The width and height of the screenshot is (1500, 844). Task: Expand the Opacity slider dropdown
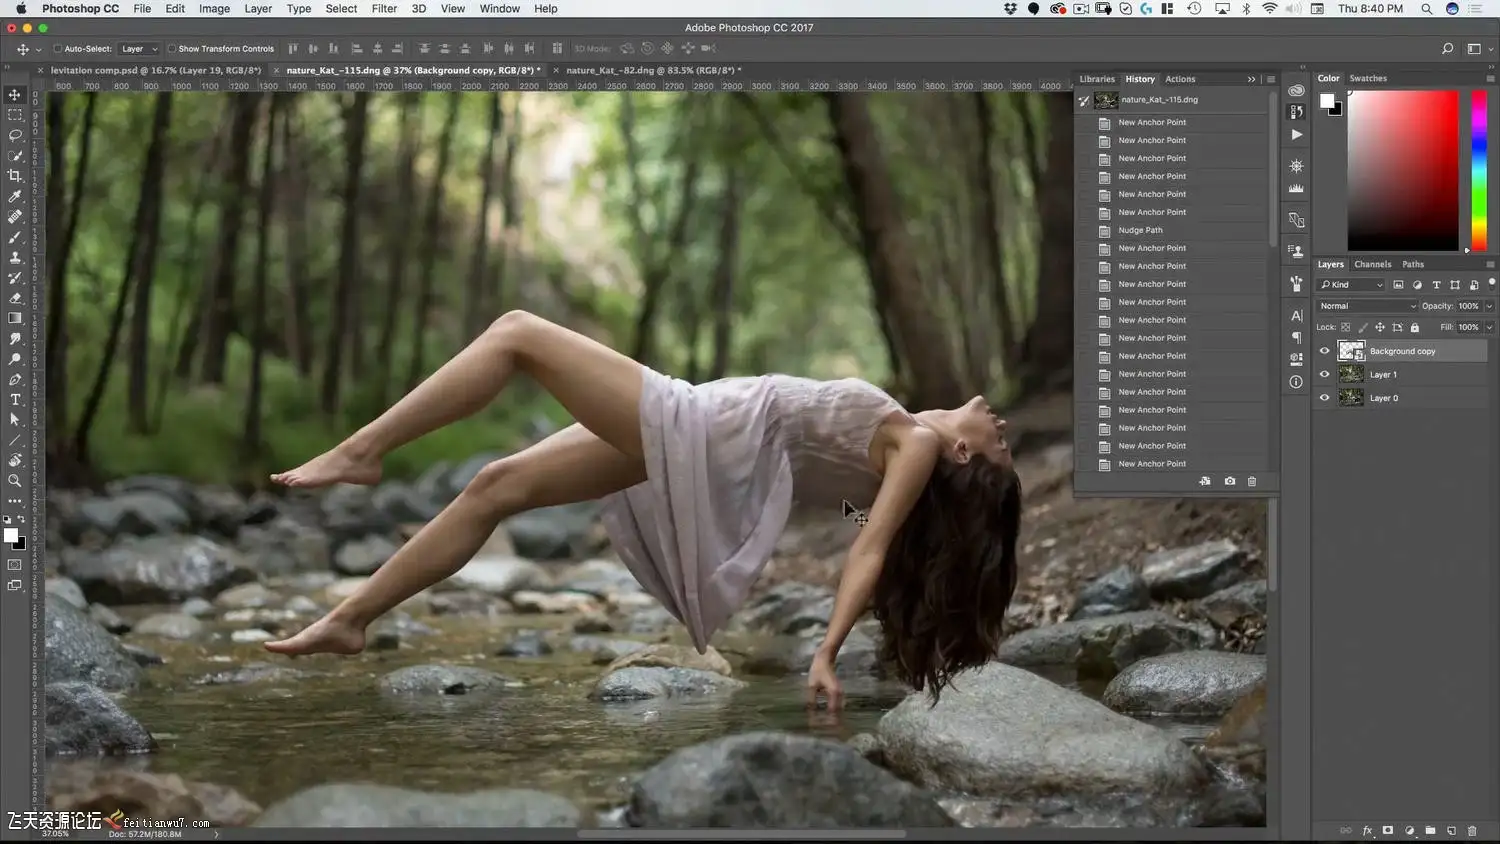(1489, 306)
